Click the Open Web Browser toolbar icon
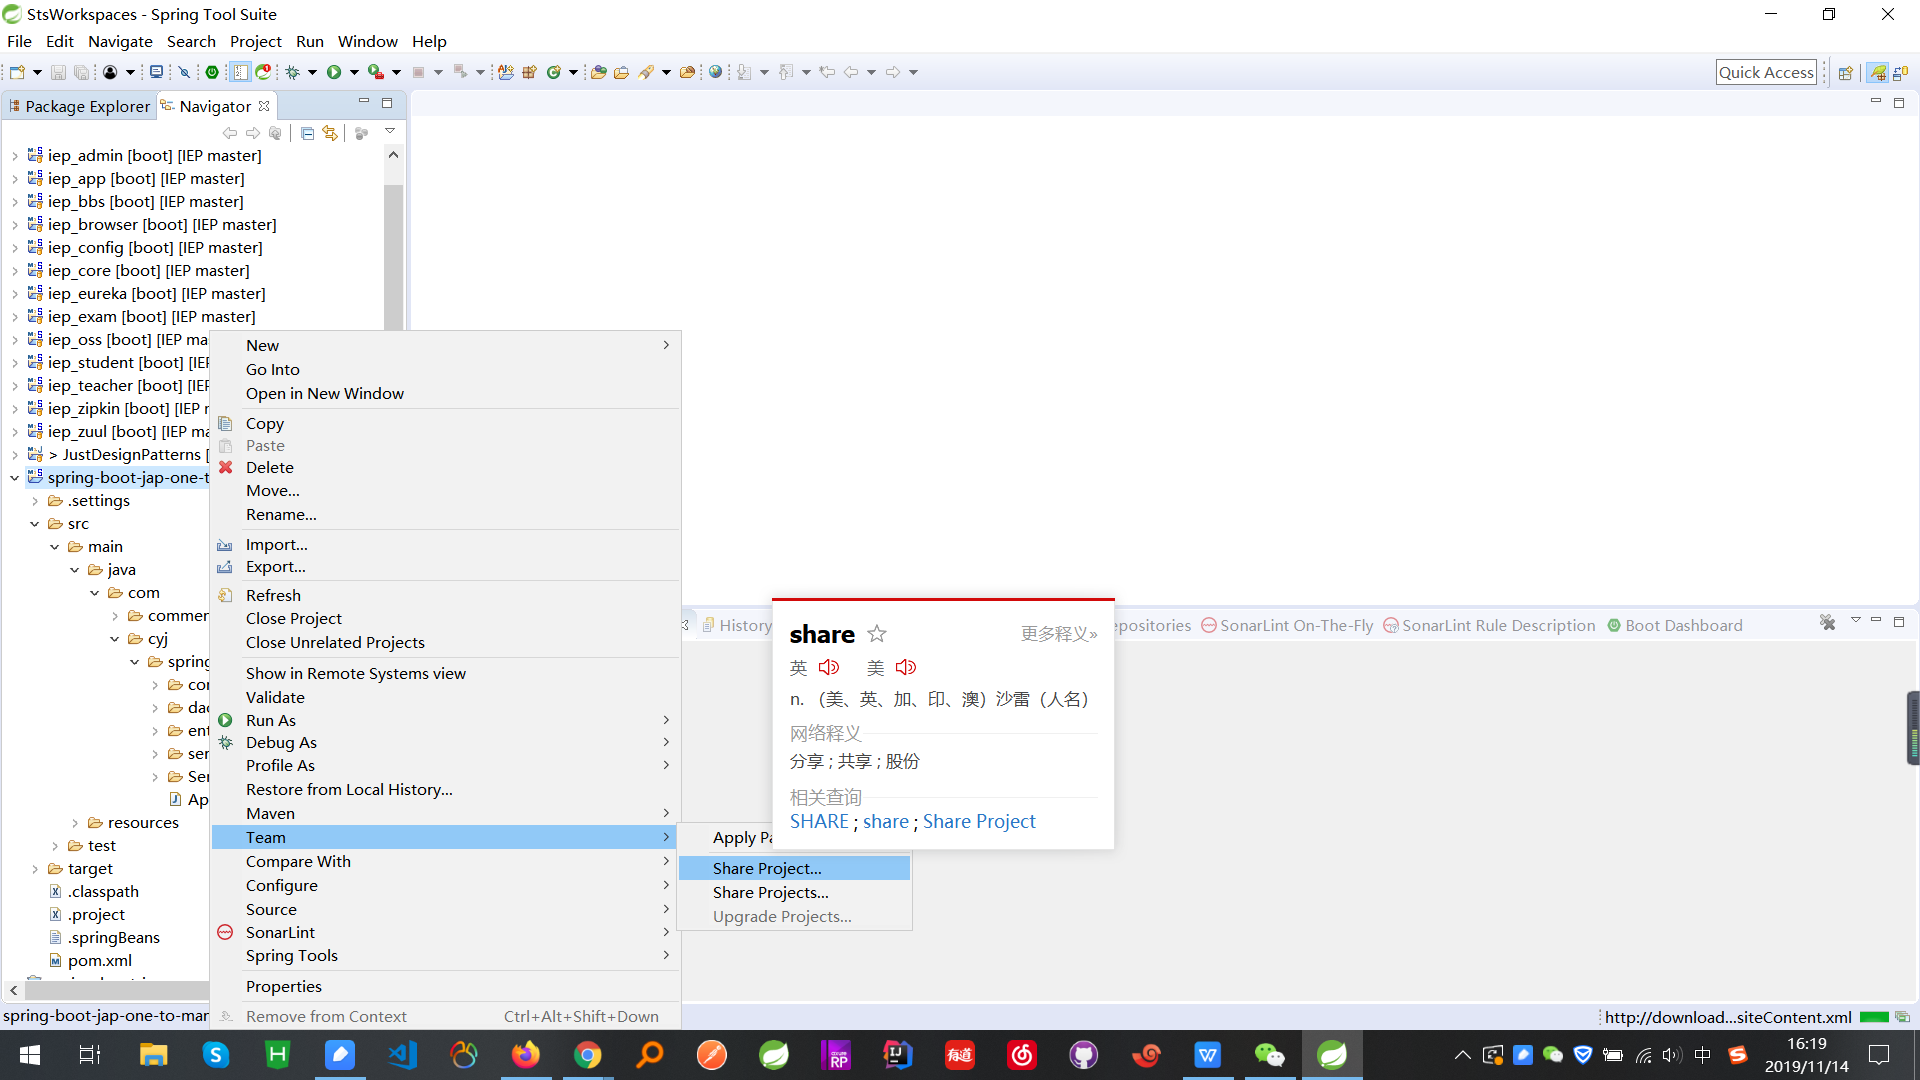This screenshot has height=1080, width=1920. (x=717, y=71)
